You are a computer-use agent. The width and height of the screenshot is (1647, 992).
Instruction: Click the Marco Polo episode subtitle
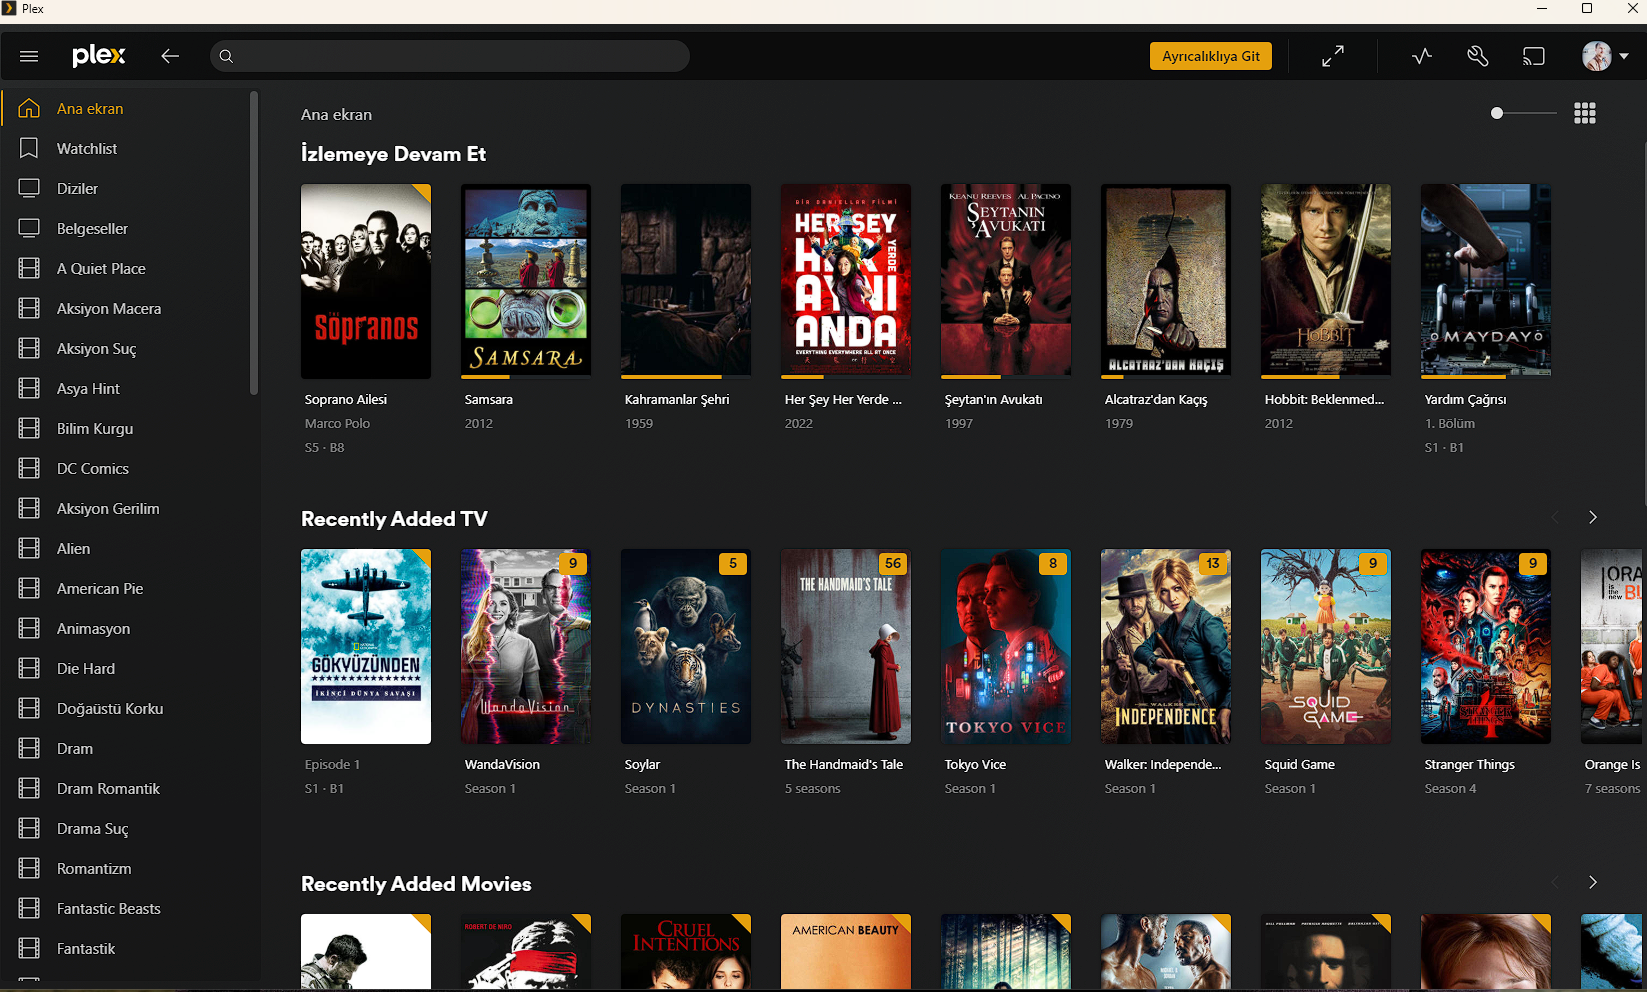pyautogui.click(x=337, y=423)
